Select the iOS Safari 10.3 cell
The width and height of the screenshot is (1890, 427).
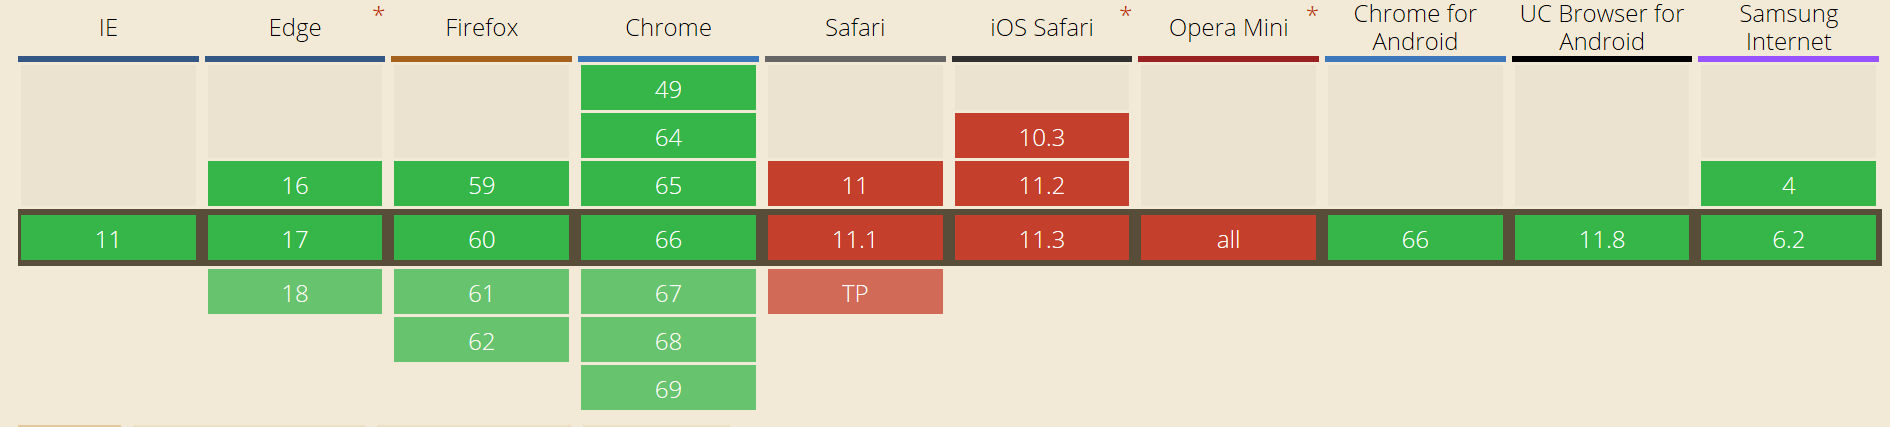pos(1041,136)
